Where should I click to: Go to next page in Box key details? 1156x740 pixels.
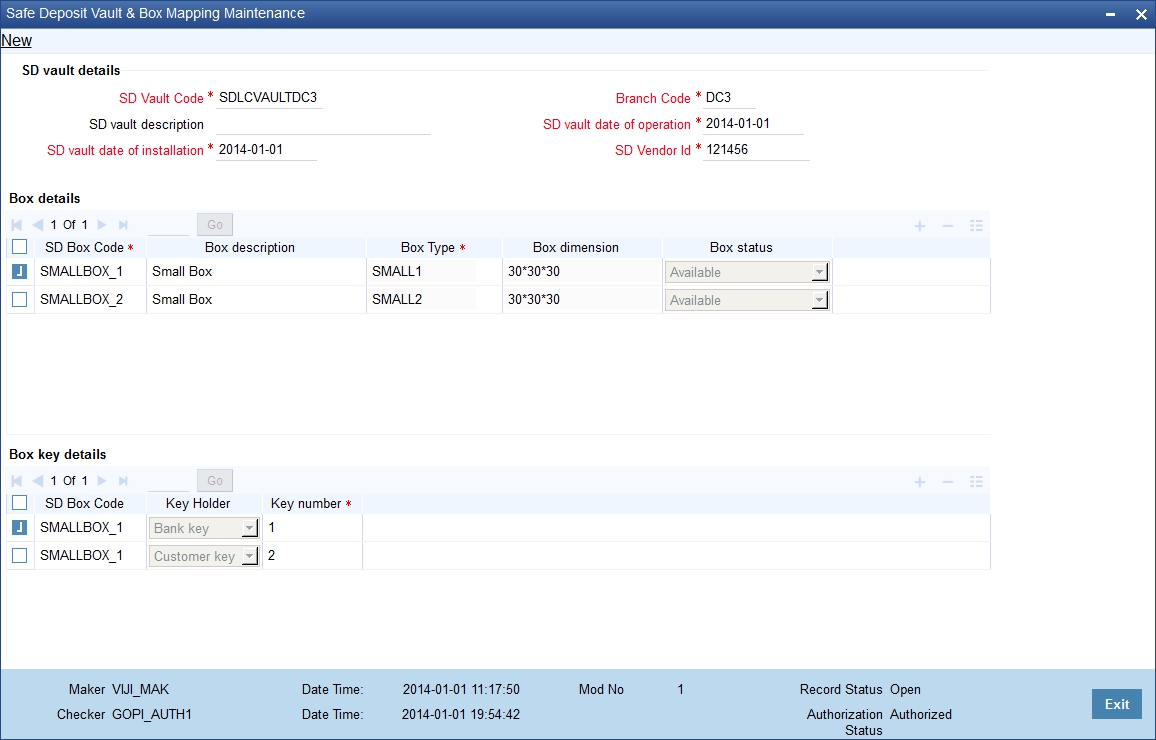[x=102, y=481]
